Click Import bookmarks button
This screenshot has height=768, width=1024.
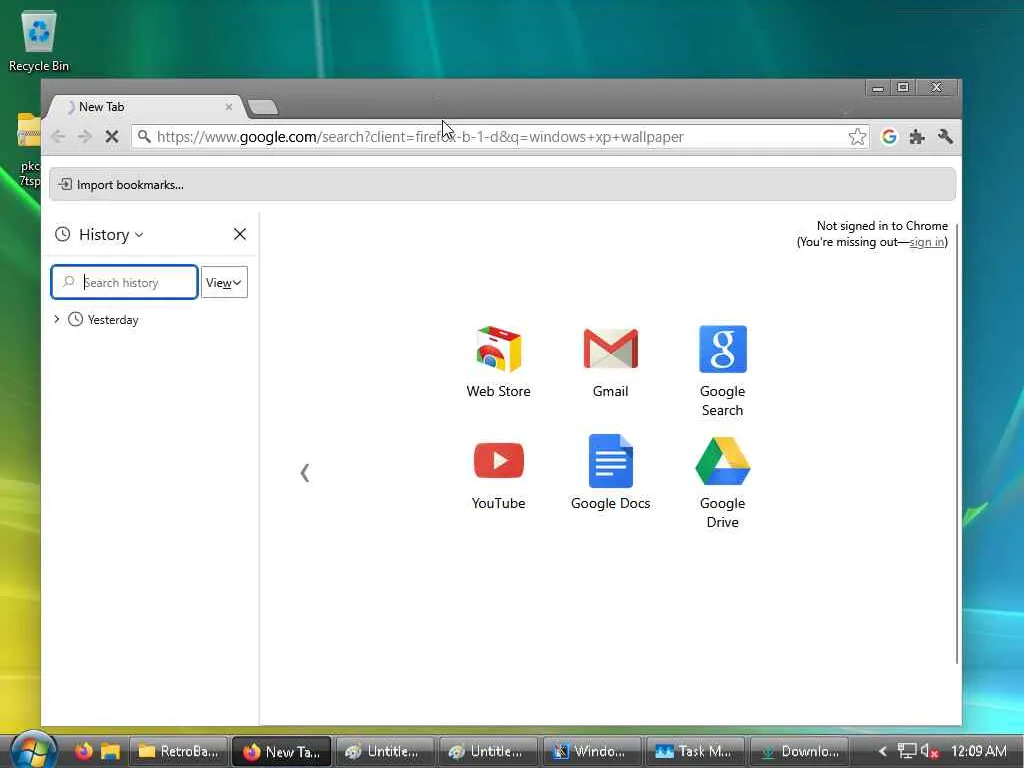121,185
